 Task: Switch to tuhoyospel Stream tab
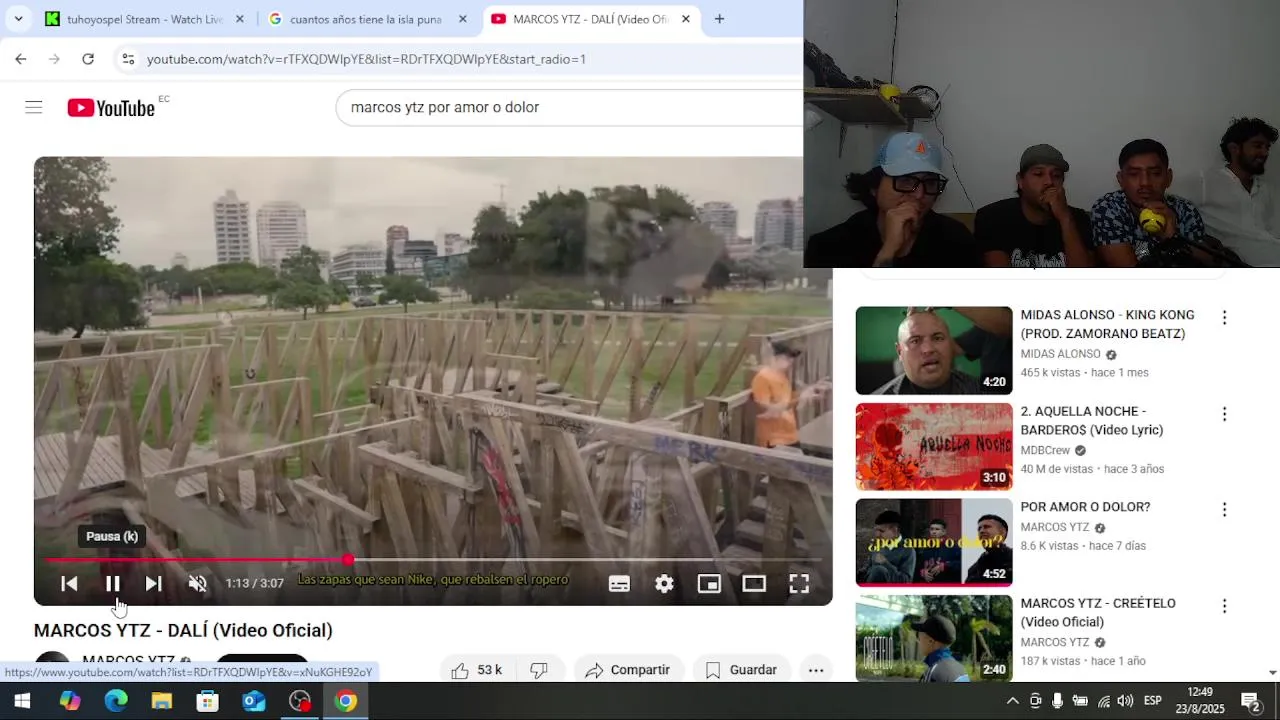[x=144, y=19]
